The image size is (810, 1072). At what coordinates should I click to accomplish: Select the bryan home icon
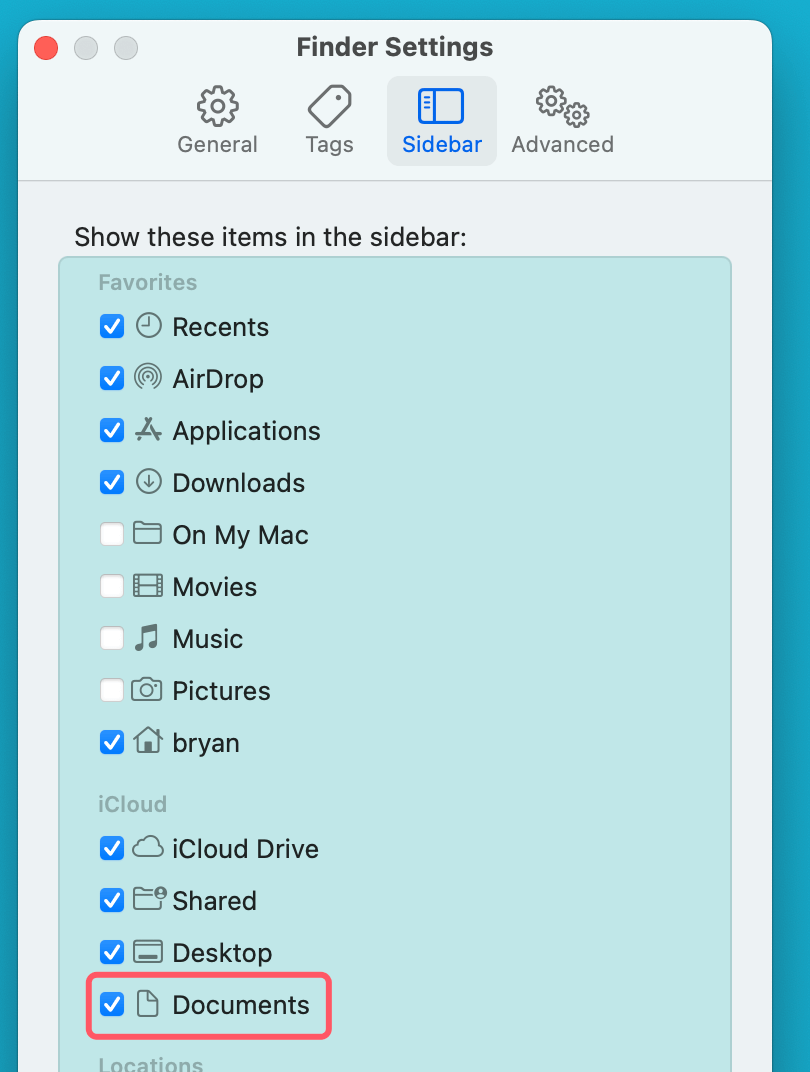point(147,742)
